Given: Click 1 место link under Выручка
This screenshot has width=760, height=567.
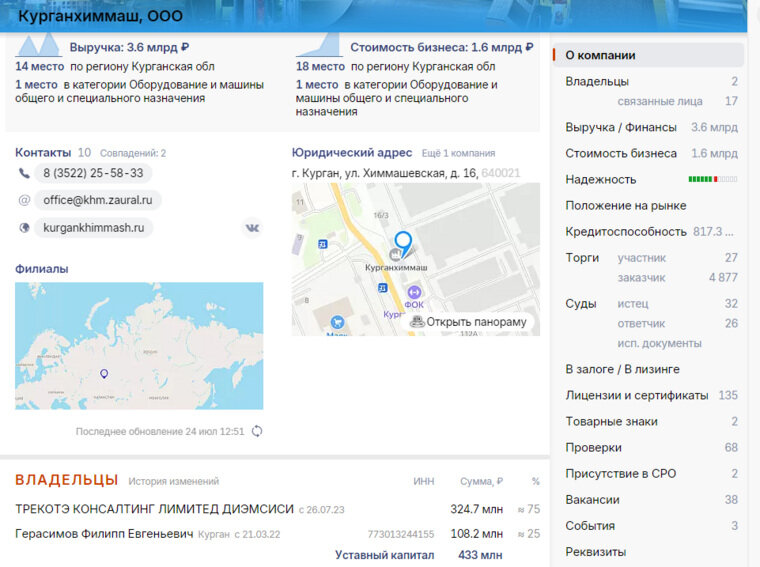Looking at the screenshot, I should [36, 84].
